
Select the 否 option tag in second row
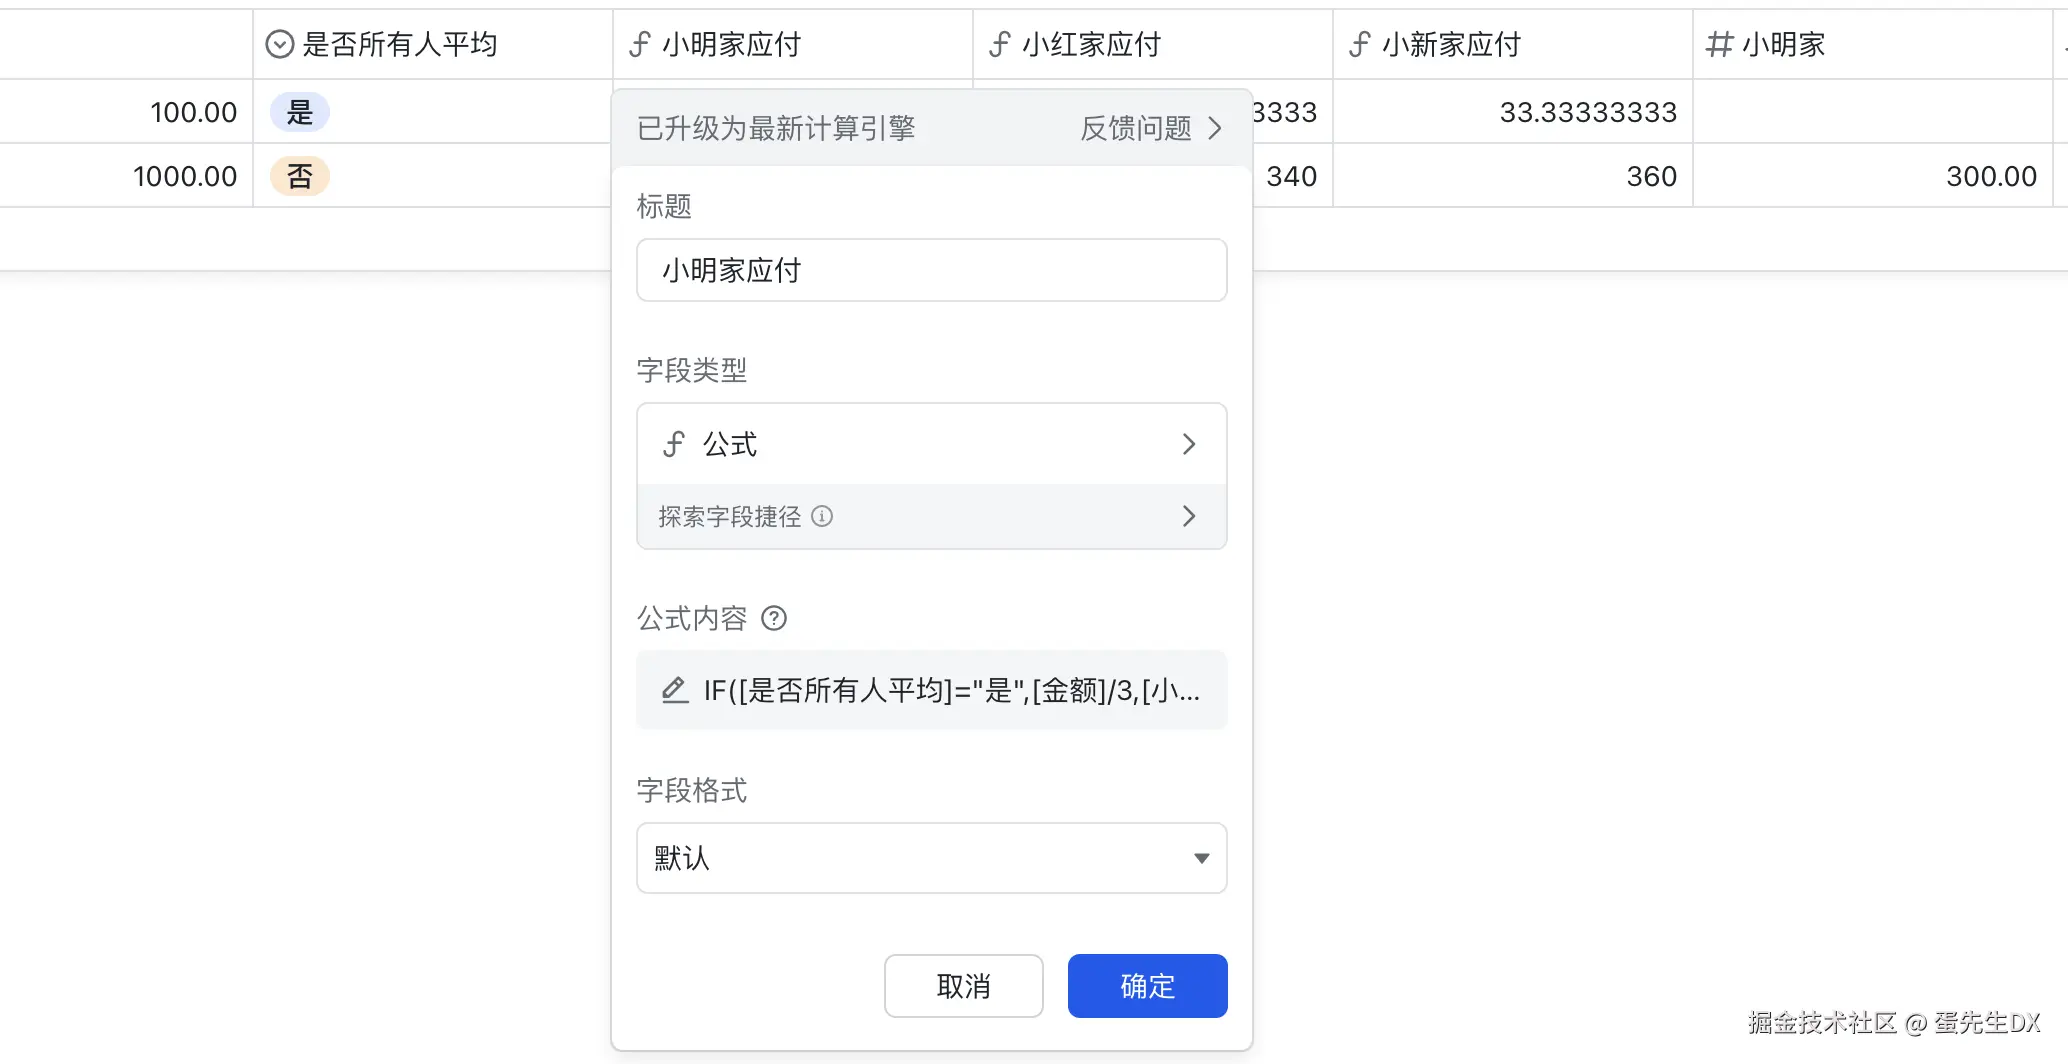299,176
